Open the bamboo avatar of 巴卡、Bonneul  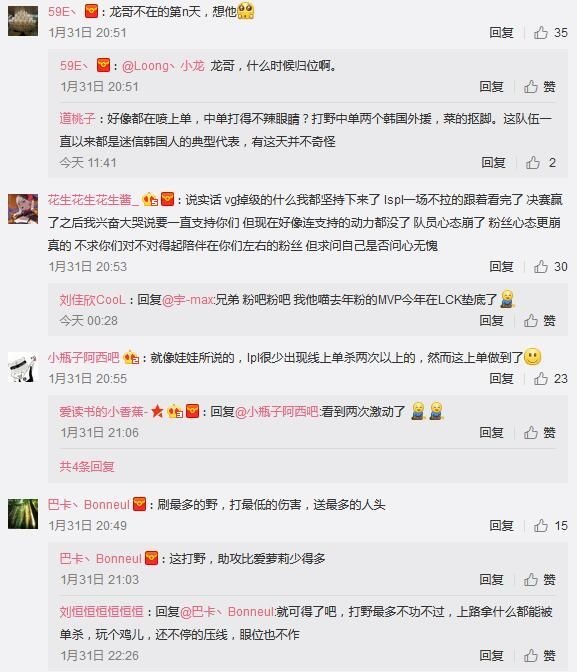coord(23,514)
